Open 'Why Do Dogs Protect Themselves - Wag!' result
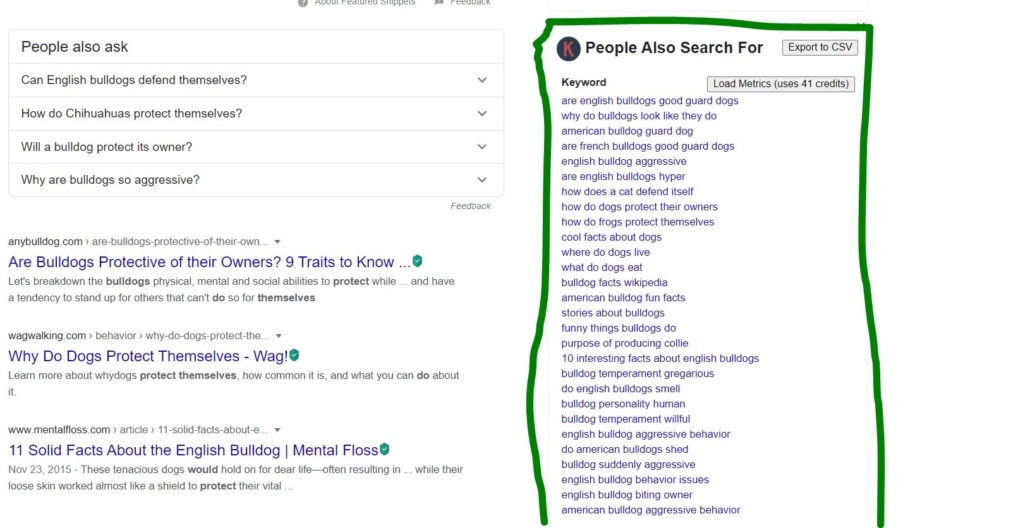The height and width of the screenshot is (528, 1030). click(x=148, y=356)
